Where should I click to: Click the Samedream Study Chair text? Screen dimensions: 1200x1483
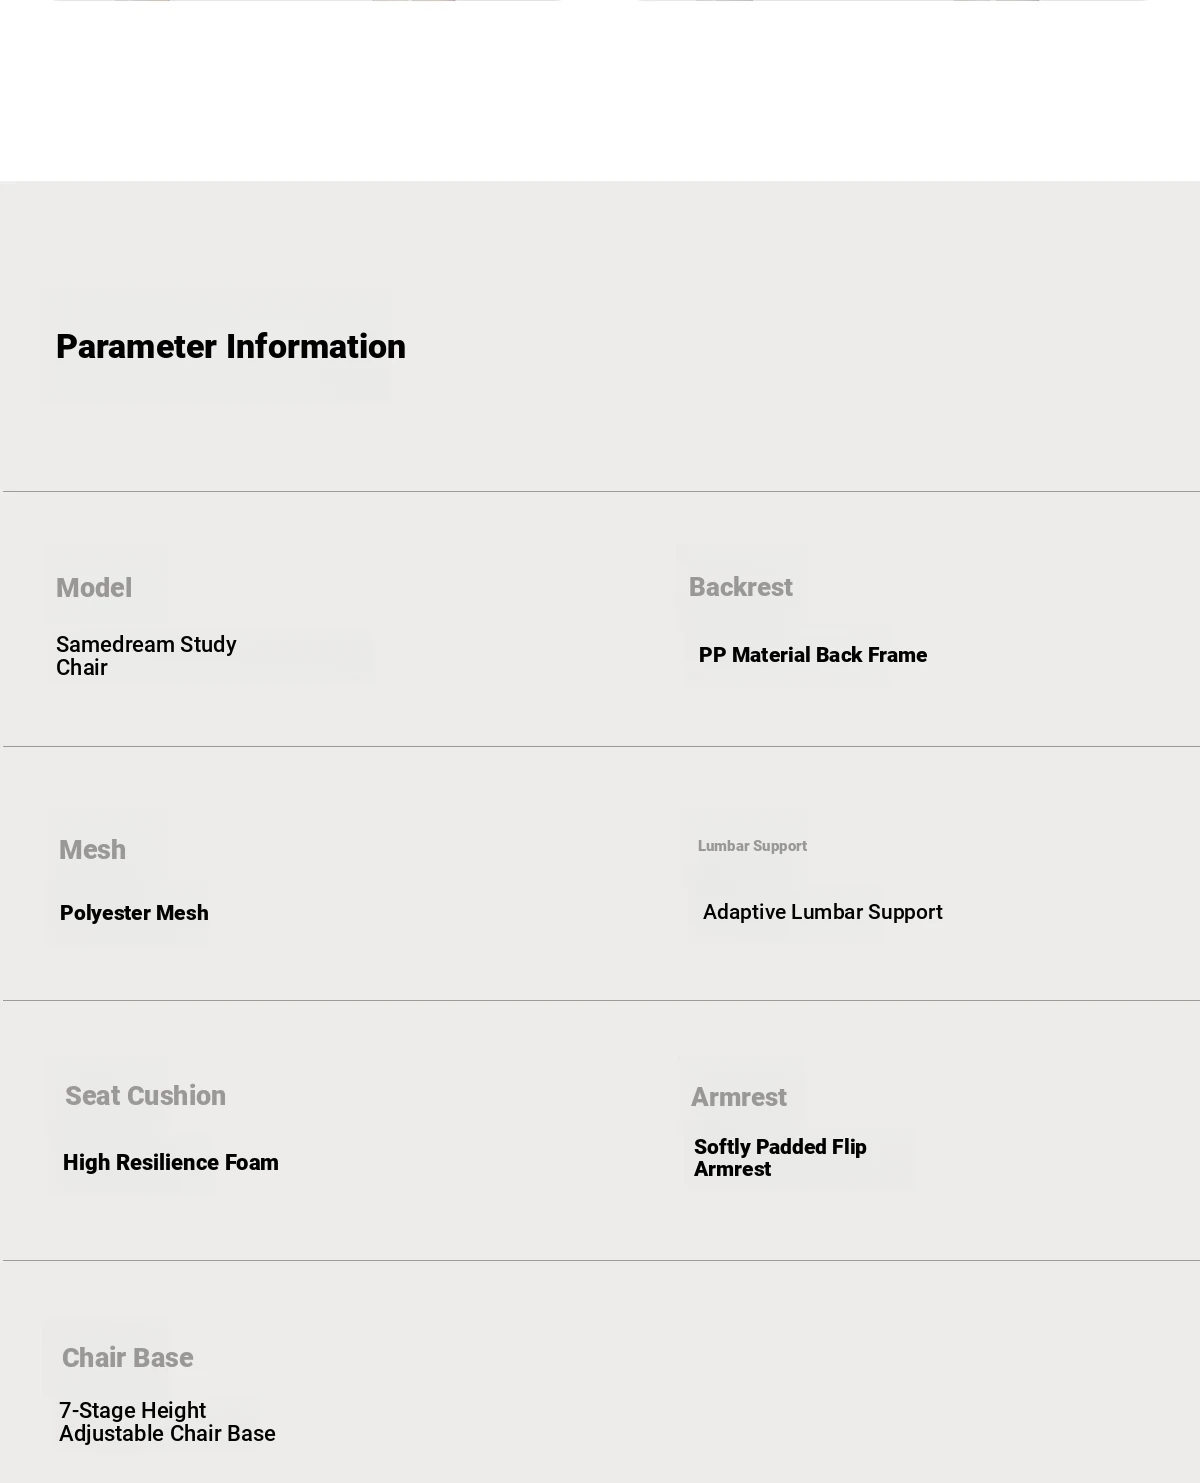[146, 656]
